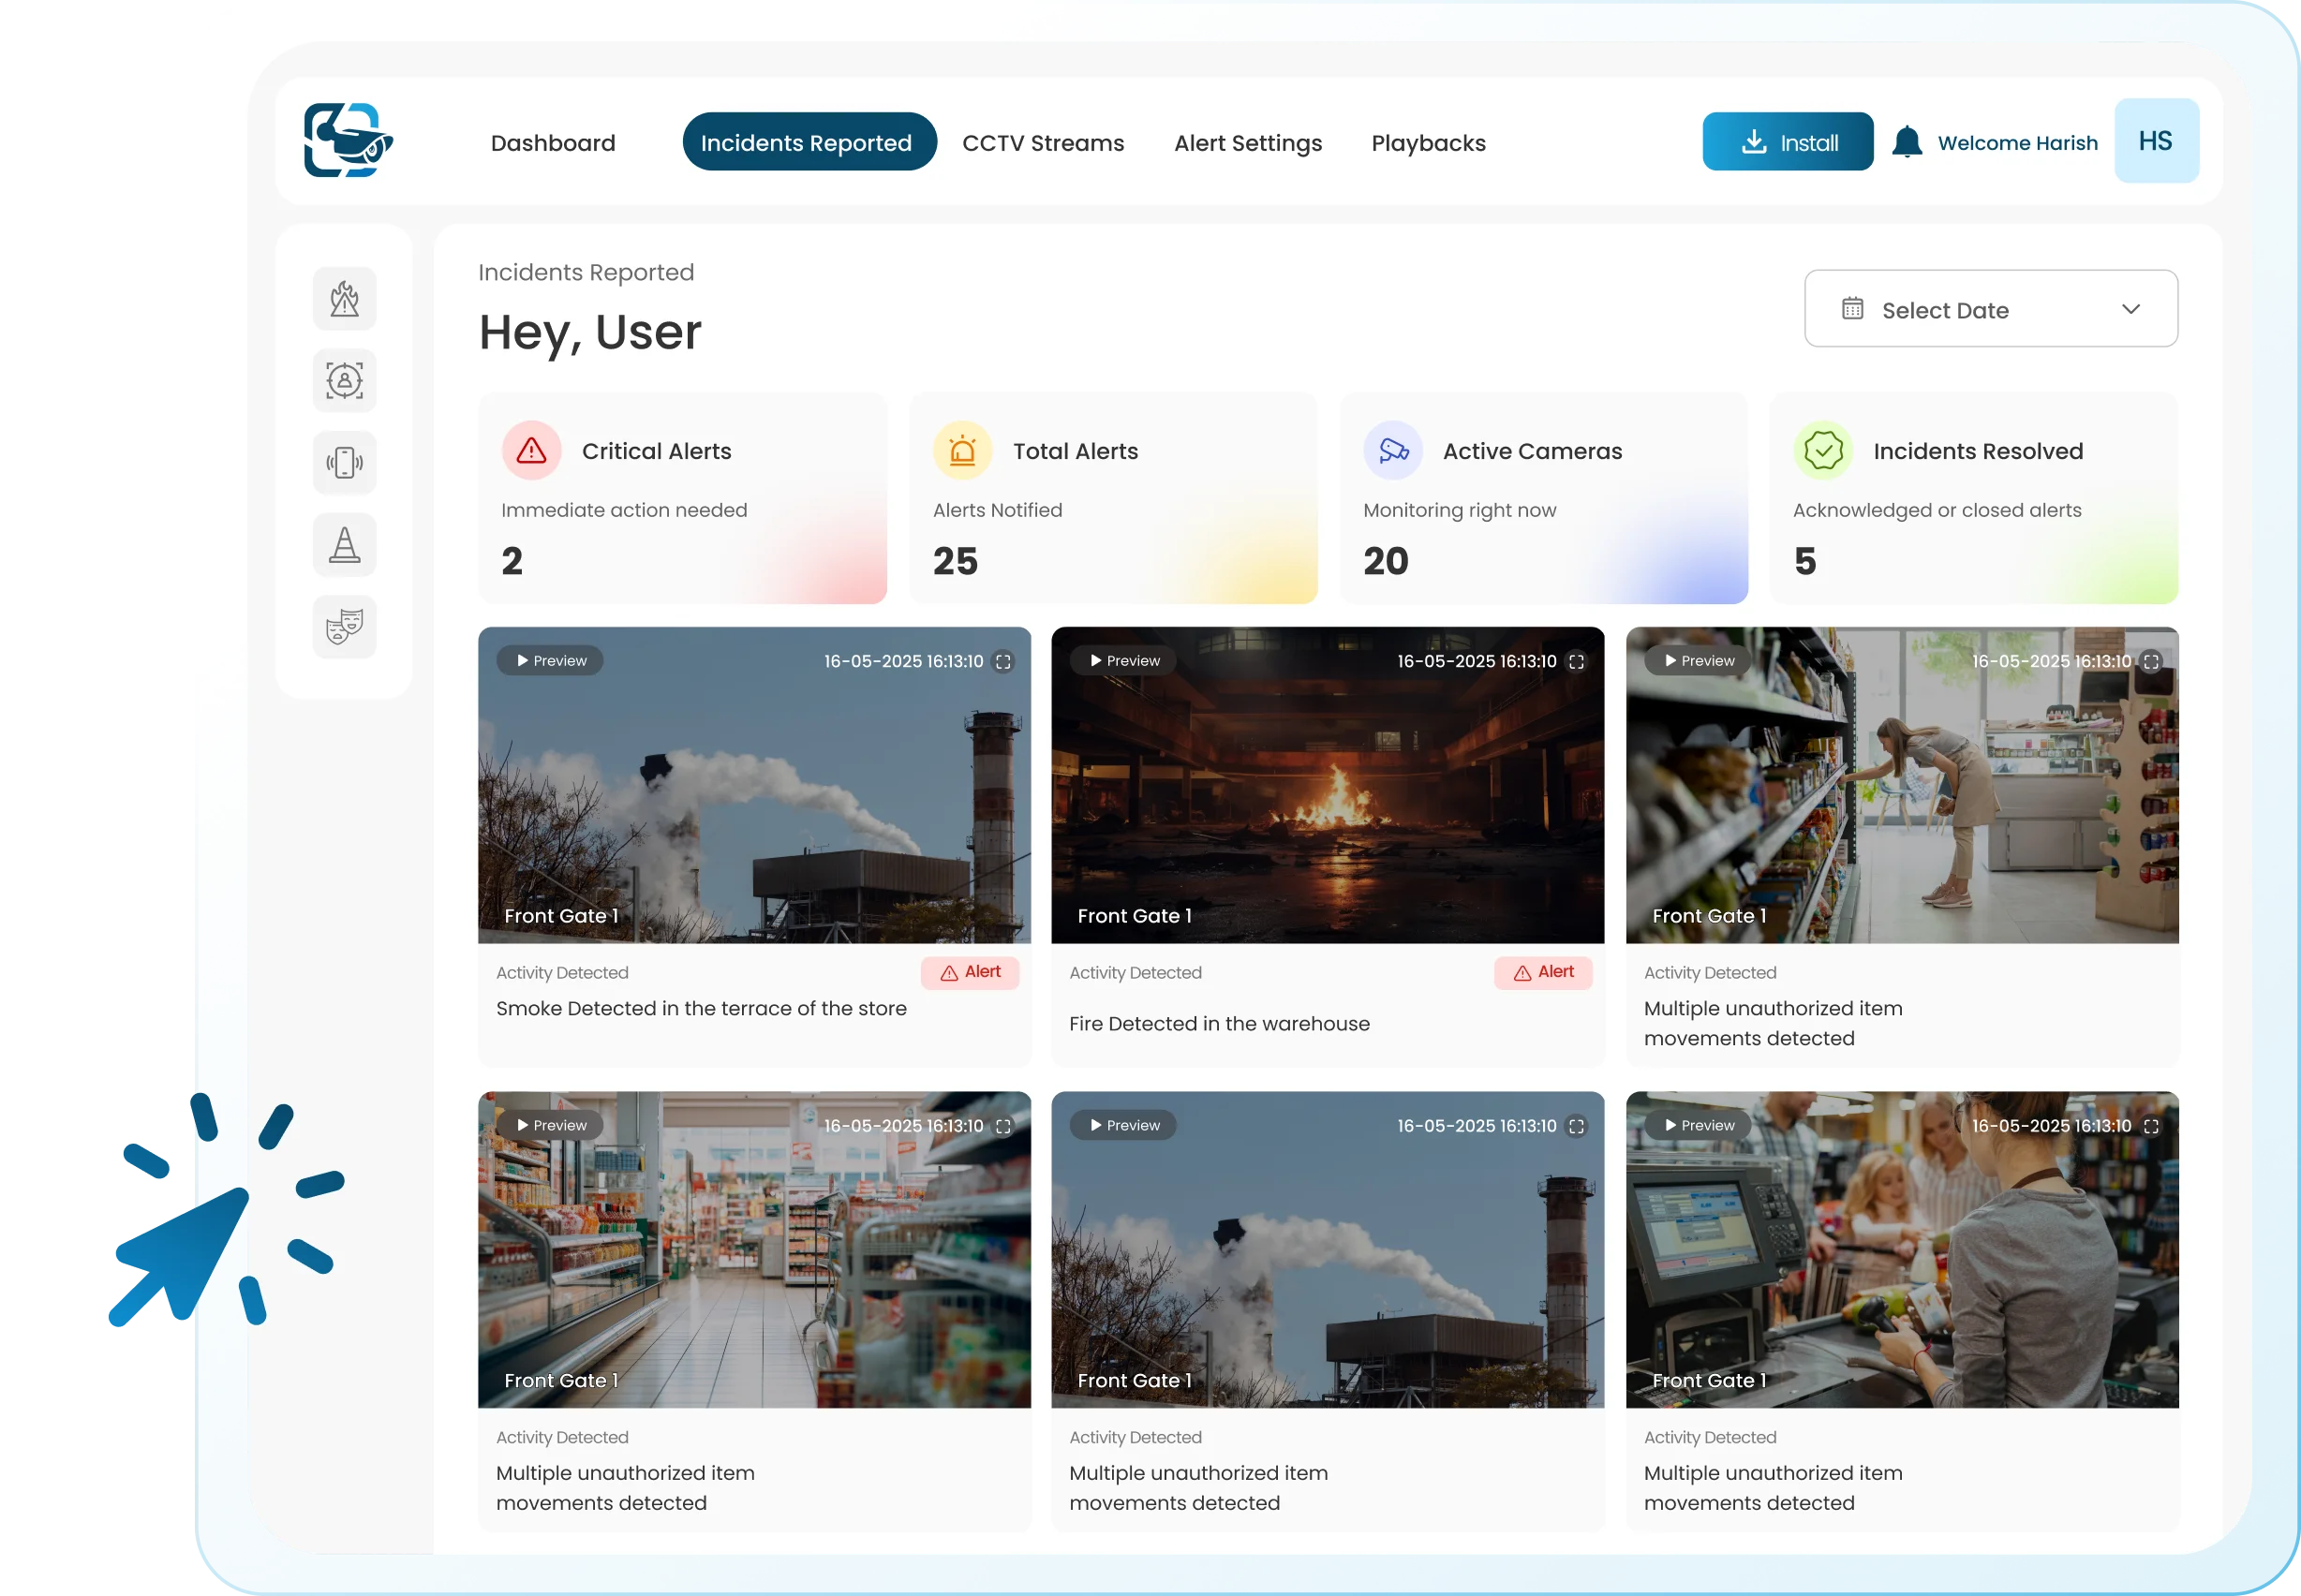The image size is (2301, 1596).
Task: Play Preview on warehouse fire video
Action: [x=1123, y=661]
